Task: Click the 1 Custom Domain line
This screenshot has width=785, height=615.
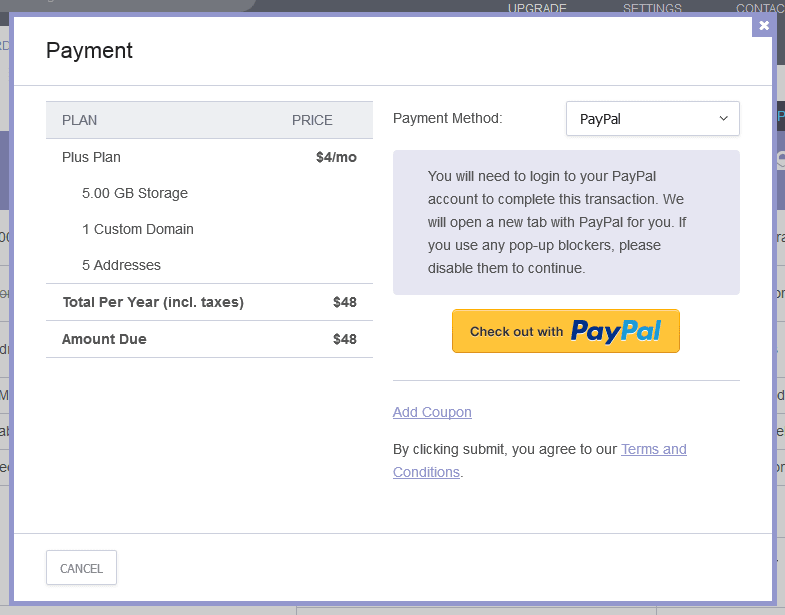Action: [x=138, y=229]
